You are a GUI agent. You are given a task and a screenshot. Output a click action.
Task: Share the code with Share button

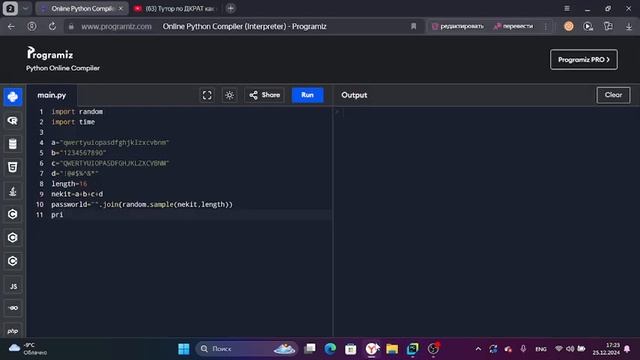[x=264, y=95]
